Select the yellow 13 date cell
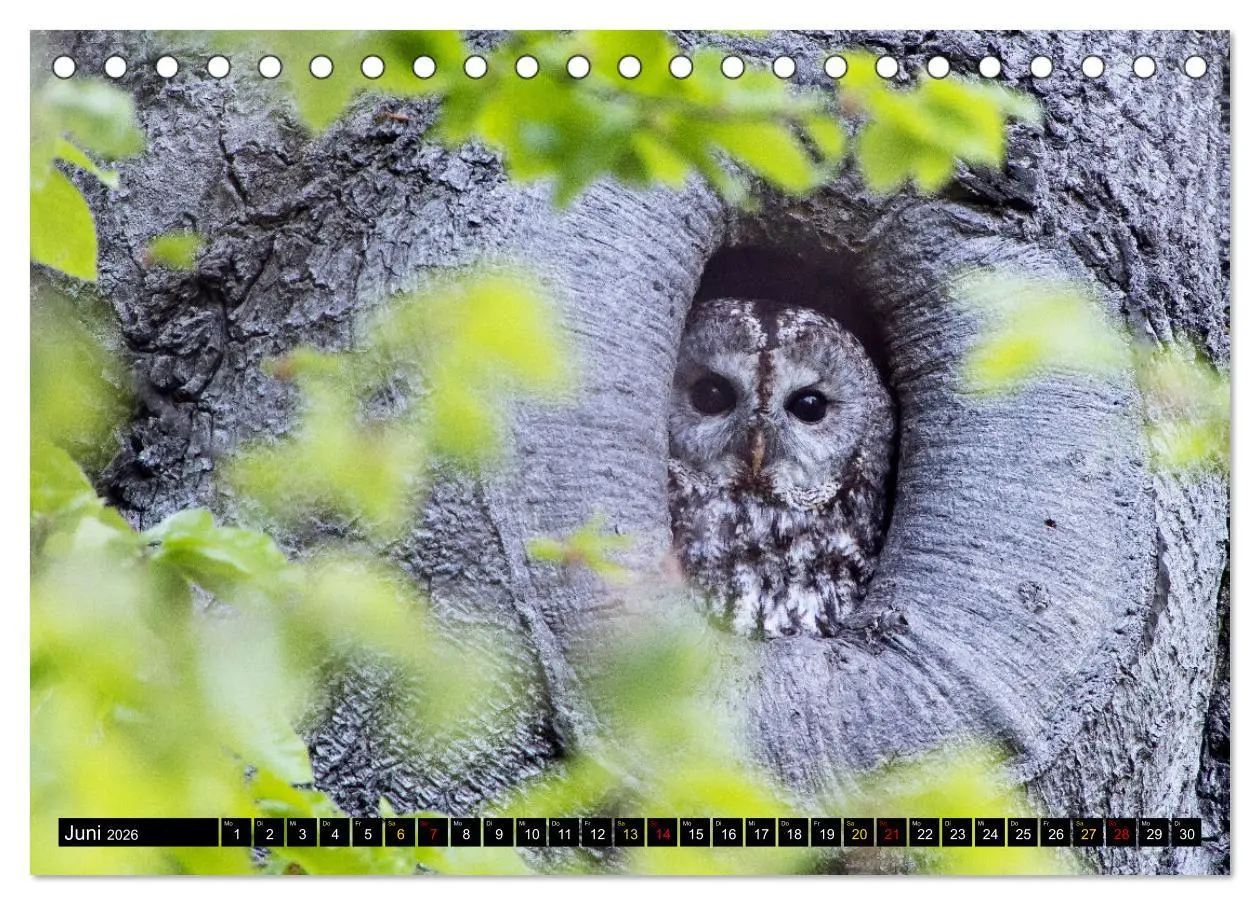This screenshot has width=1260, height=905. click(x=629, y=833)
